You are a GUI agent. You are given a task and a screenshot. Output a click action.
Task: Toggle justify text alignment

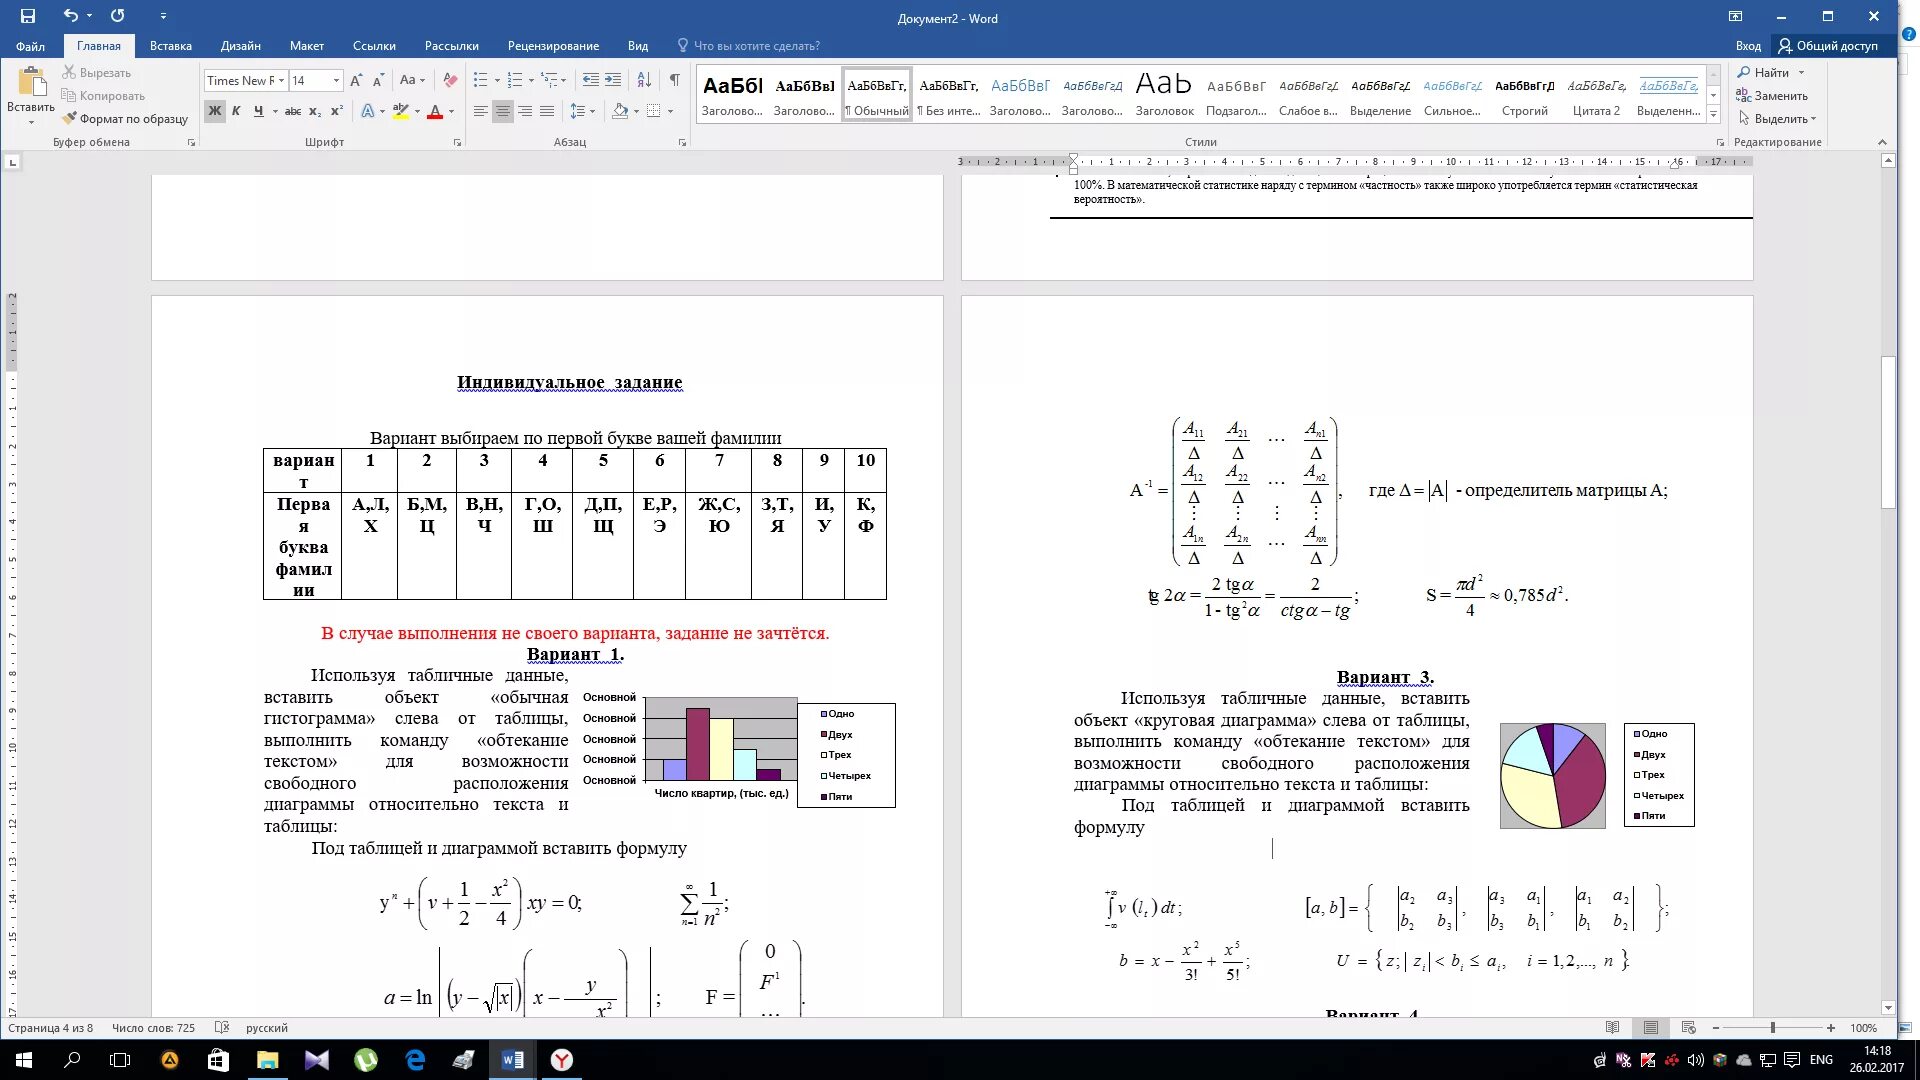547,111
